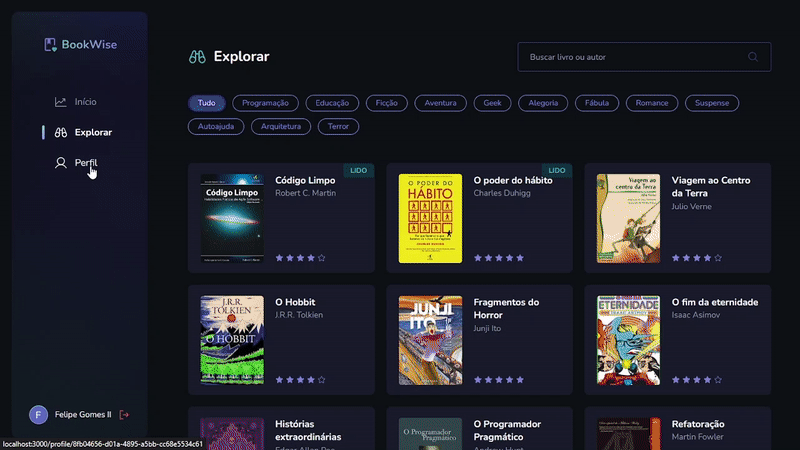Open the Início menu item

[76, 102]
